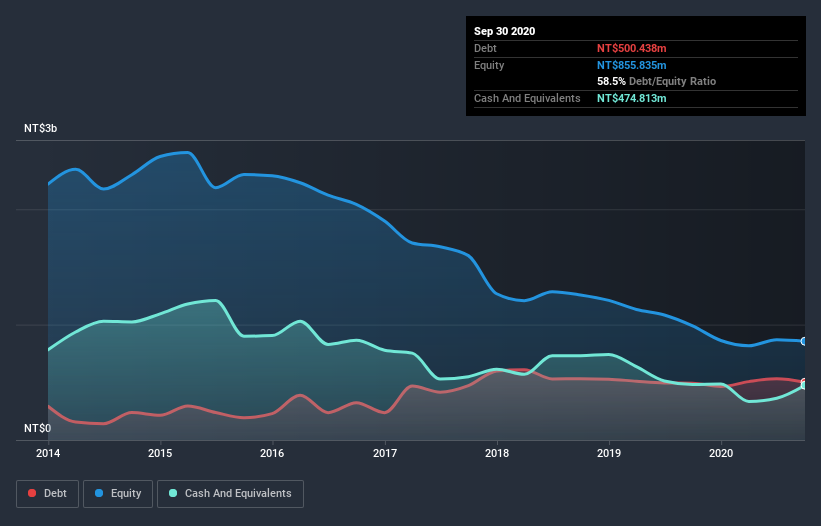This screenshot has width=821, height=526.
Task: Click the Equity label in tooltip
Action: (x=489, y=65)
